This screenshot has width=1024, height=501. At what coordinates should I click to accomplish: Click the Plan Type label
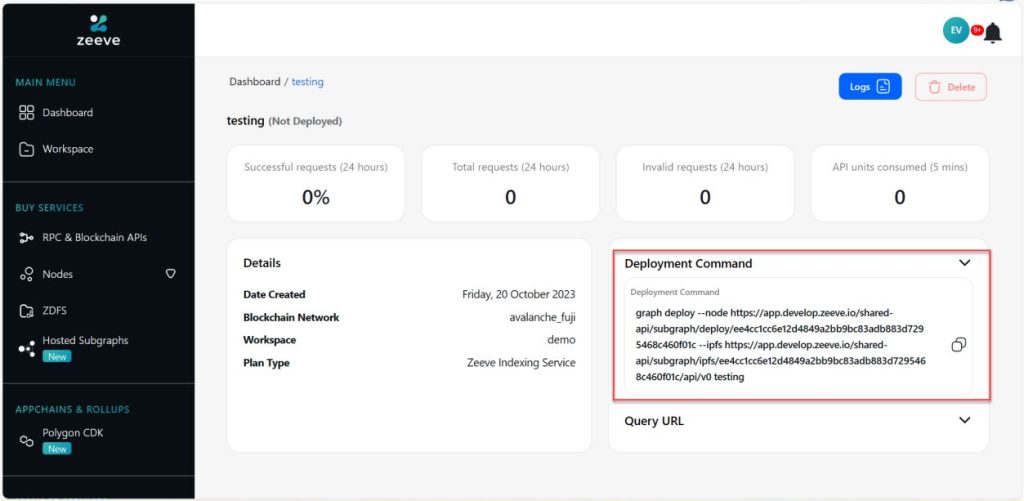click(266, 363)
